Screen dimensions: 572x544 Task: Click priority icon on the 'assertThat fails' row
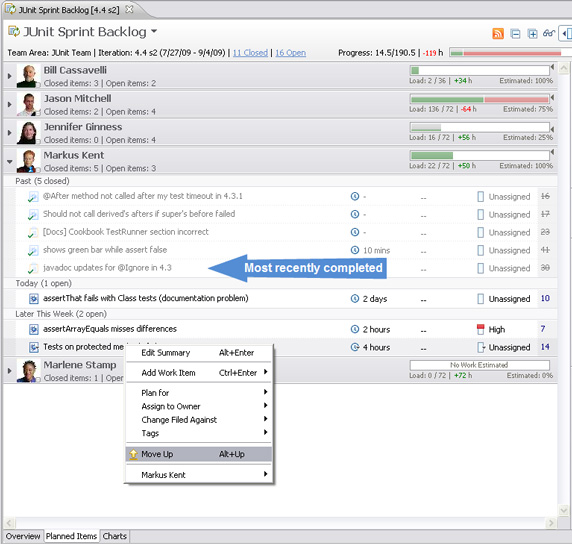(481, 299)
